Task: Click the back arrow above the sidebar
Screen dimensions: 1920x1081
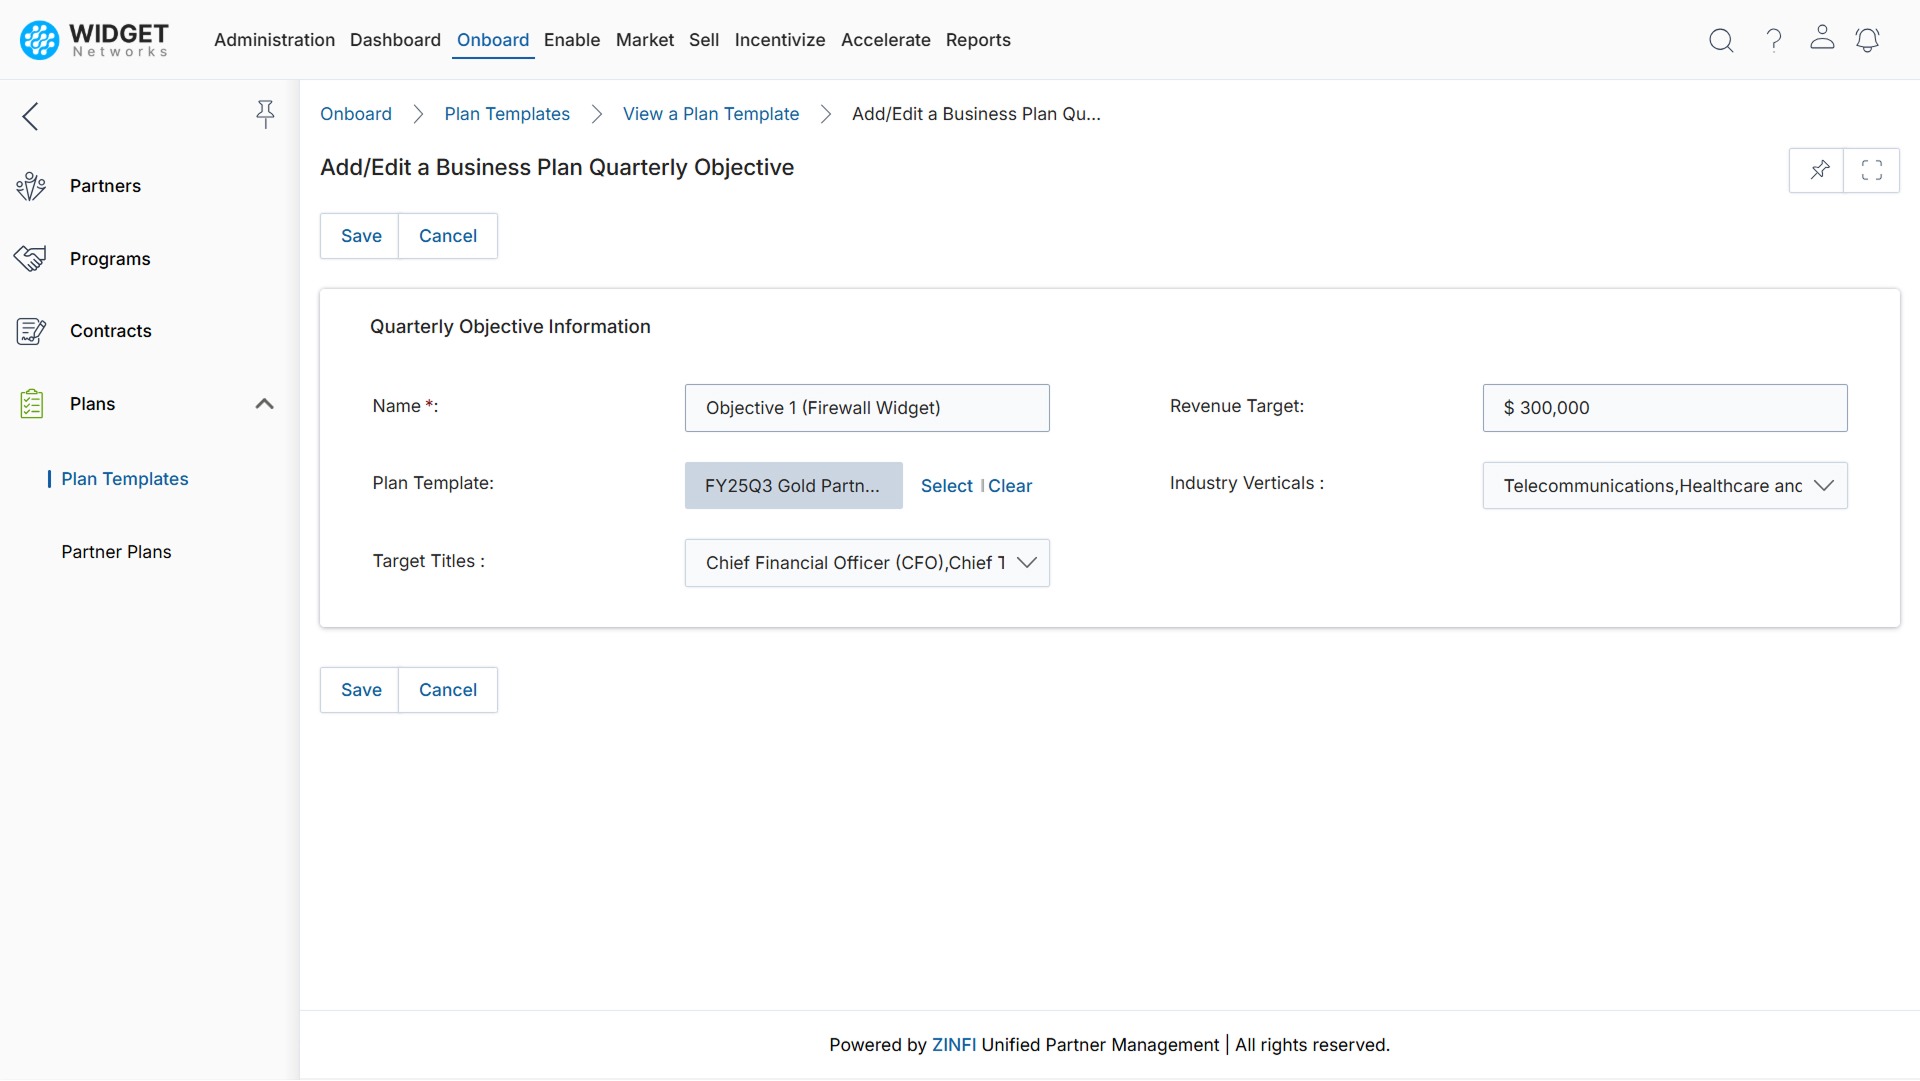Action: (x=30, y=115)
